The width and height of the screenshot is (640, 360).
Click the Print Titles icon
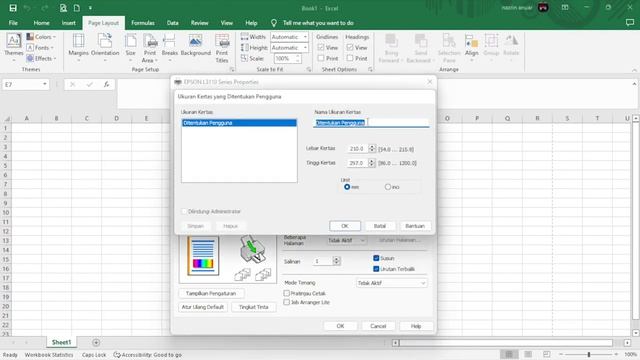(x=222, y=41)
